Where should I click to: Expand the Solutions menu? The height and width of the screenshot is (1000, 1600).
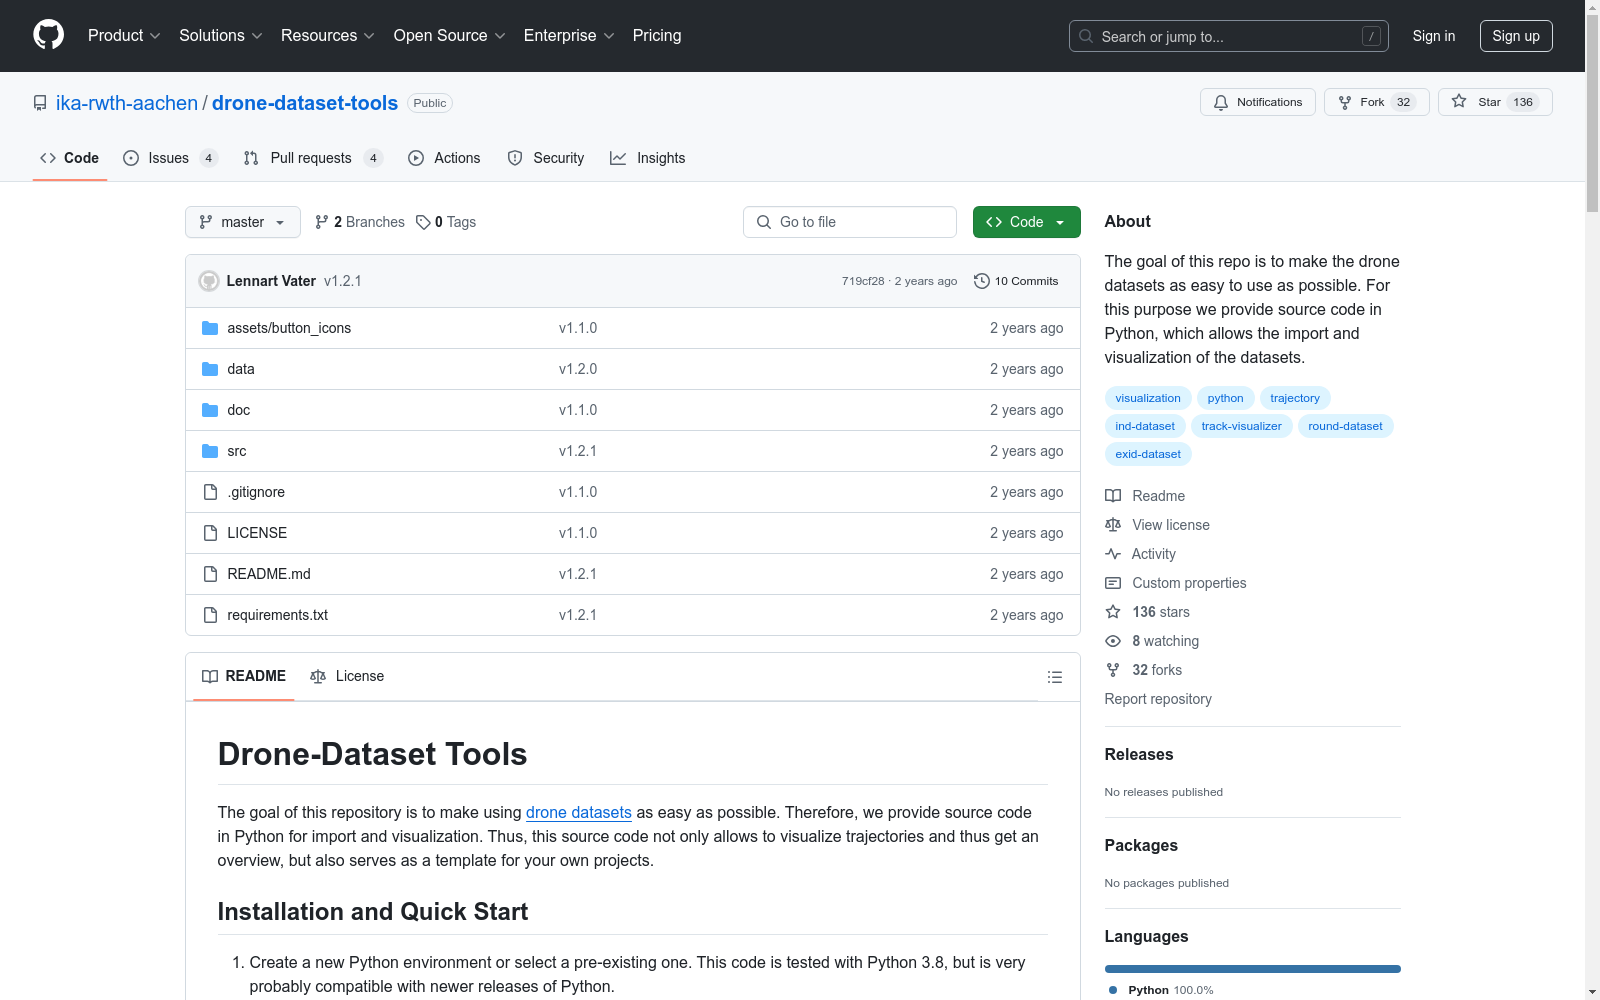(221, 35)
